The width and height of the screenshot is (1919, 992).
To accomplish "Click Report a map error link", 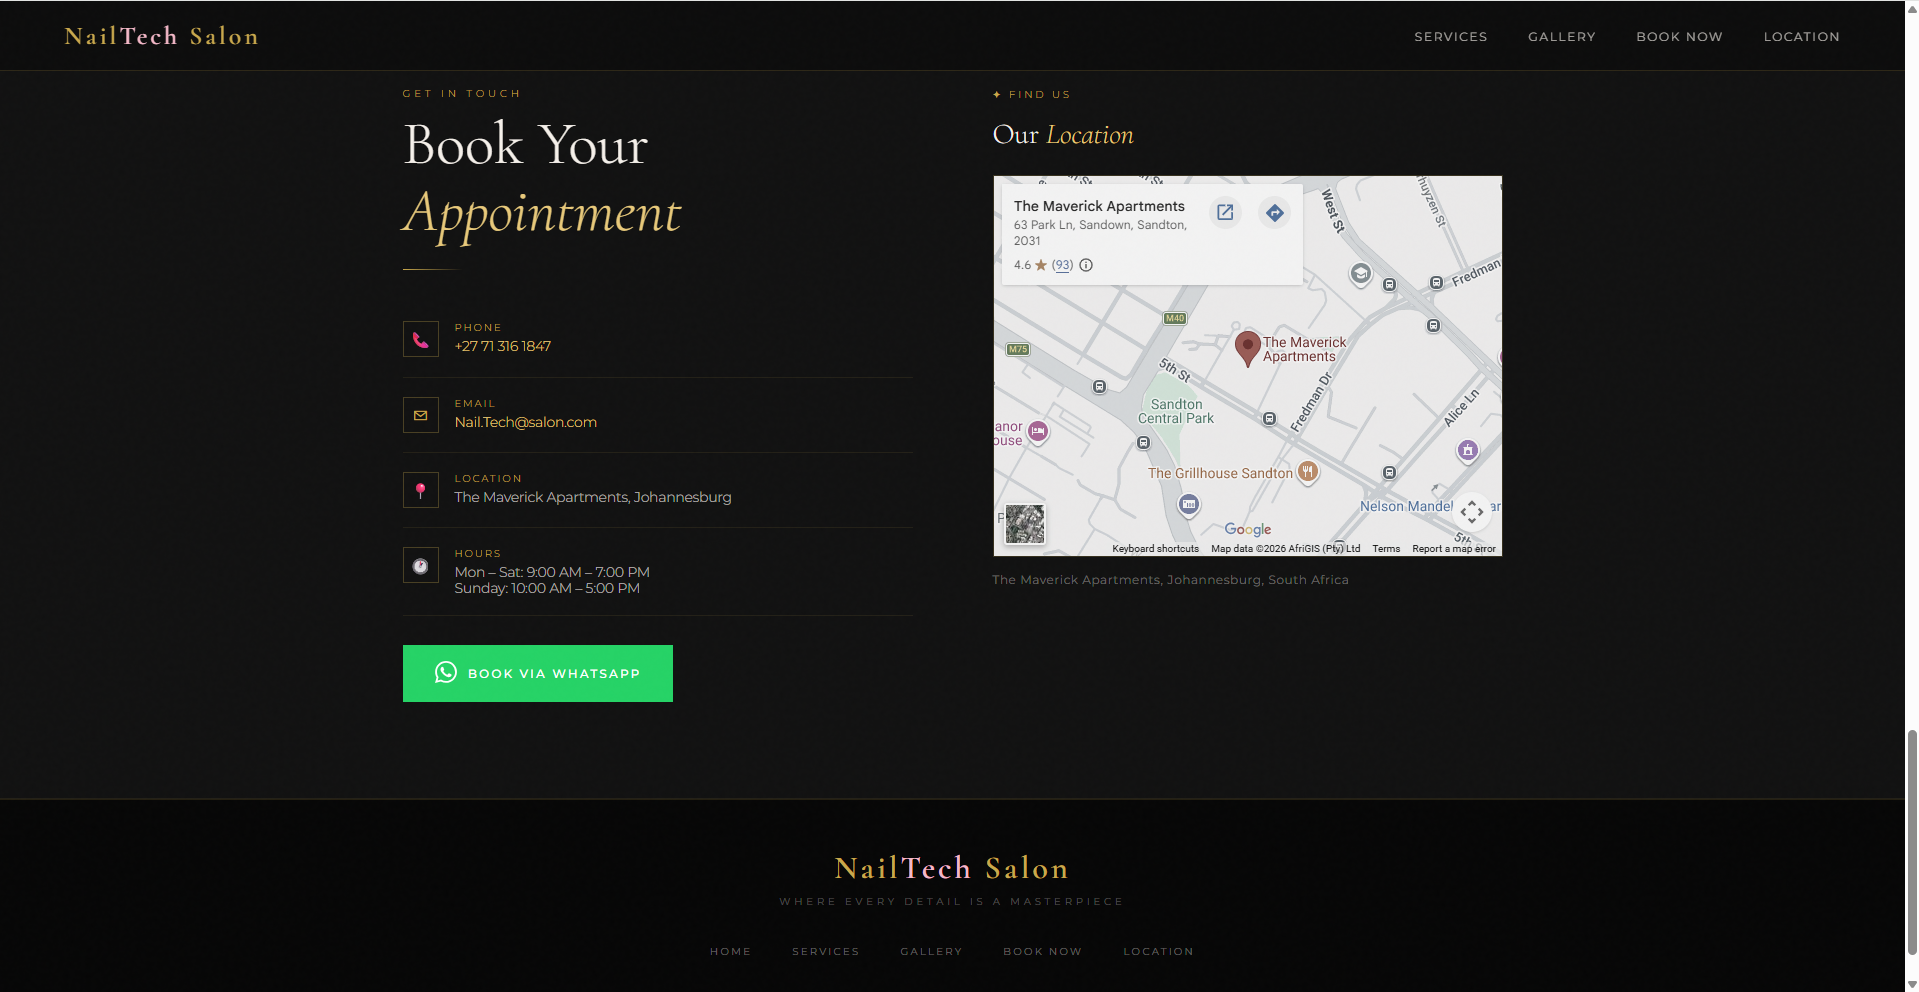I will [1454, 549].
